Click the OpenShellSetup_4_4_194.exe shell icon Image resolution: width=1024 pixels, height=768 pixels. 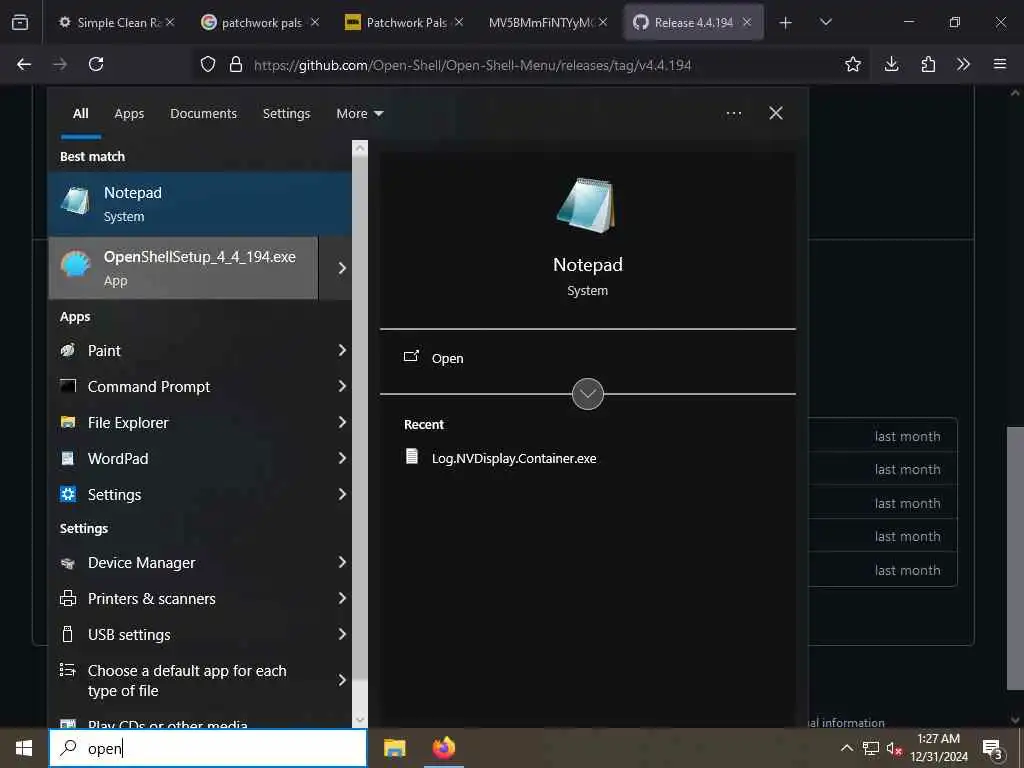76,264
